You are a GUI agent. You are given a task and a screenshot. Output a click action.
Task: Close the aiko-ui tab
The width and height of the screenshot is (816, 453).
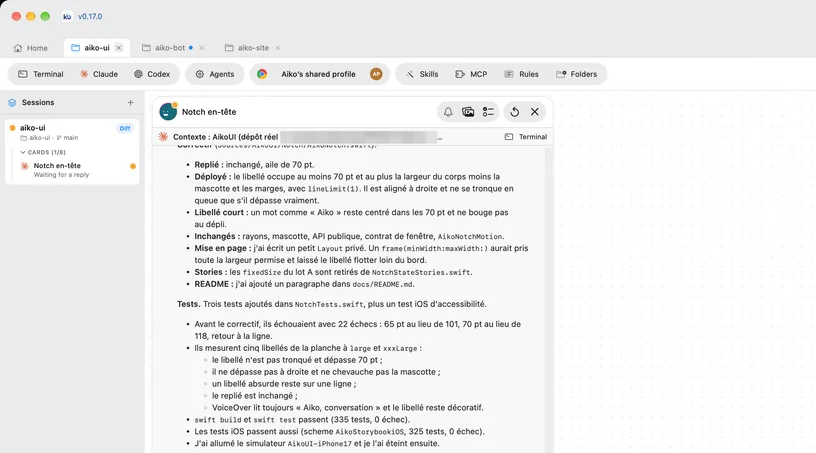point(119,48)
